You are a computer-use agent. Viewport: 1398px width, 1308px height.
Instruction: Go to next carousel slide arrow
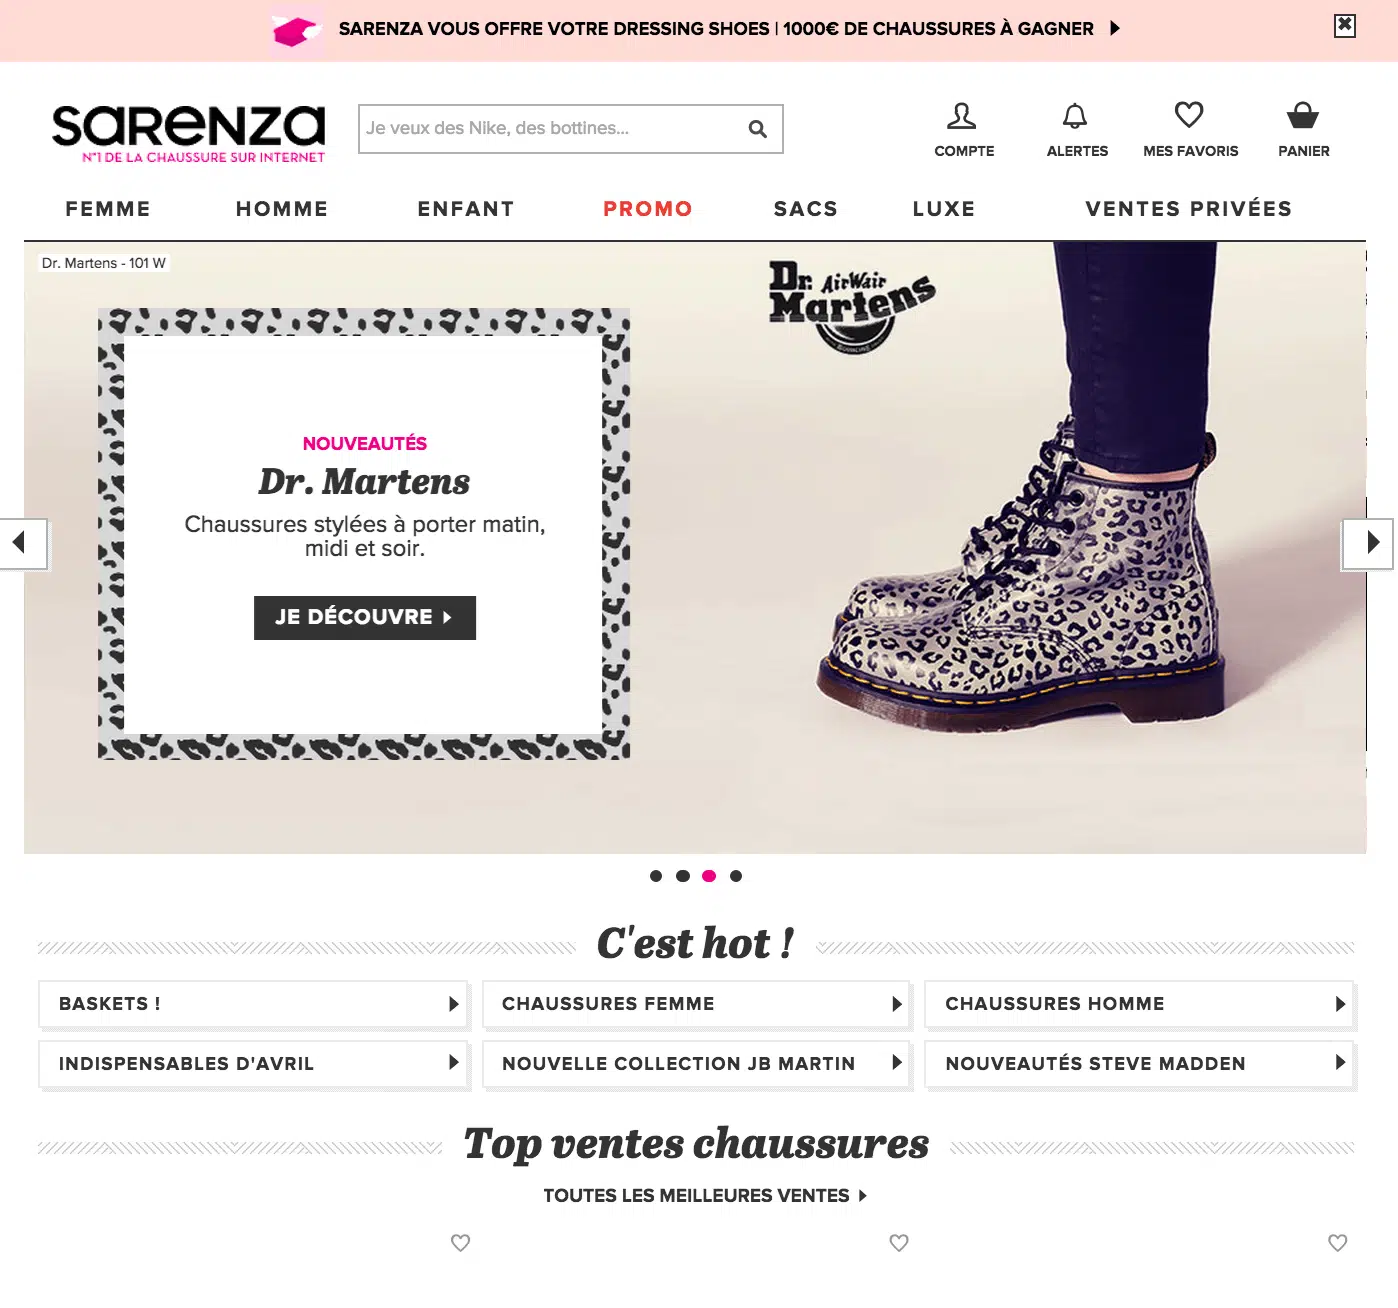click(x=1368, y=543)
